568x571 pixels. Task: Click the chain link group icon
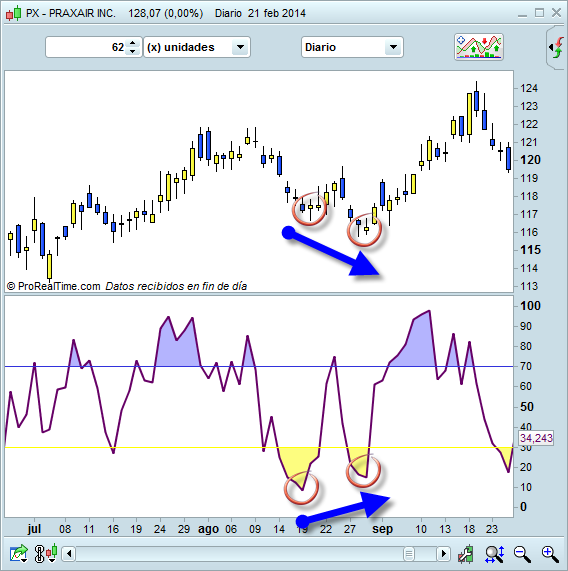pos(39,554)
